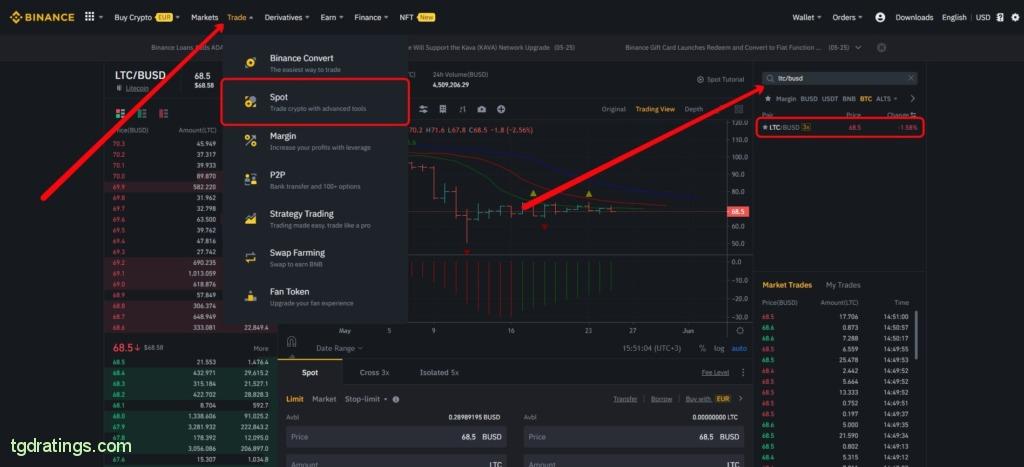This screenshot has width=1024, height=467.
Task: Filter pairs by USDT market
Action: tap(830, 99)
